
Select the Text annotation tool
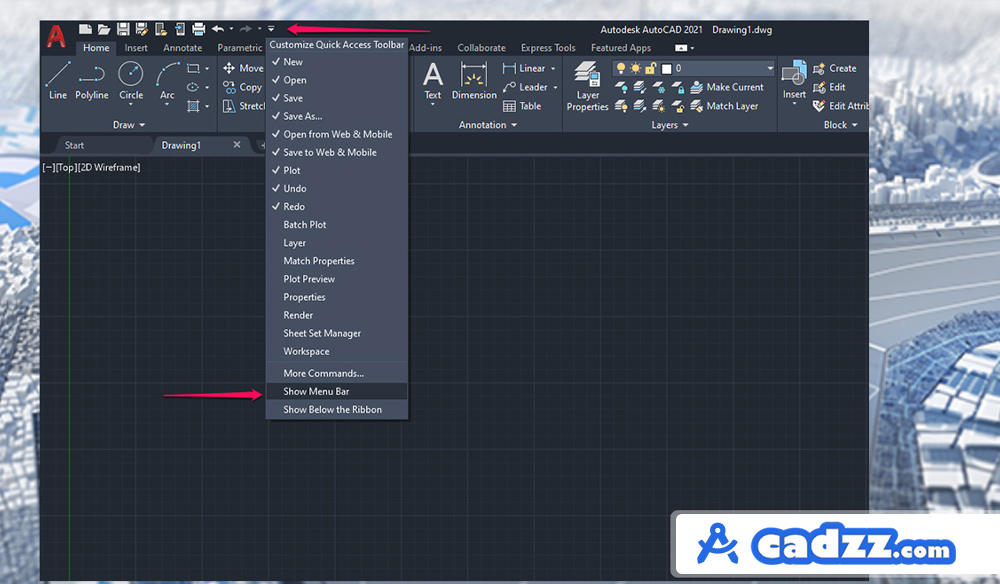tap(433, 80)
